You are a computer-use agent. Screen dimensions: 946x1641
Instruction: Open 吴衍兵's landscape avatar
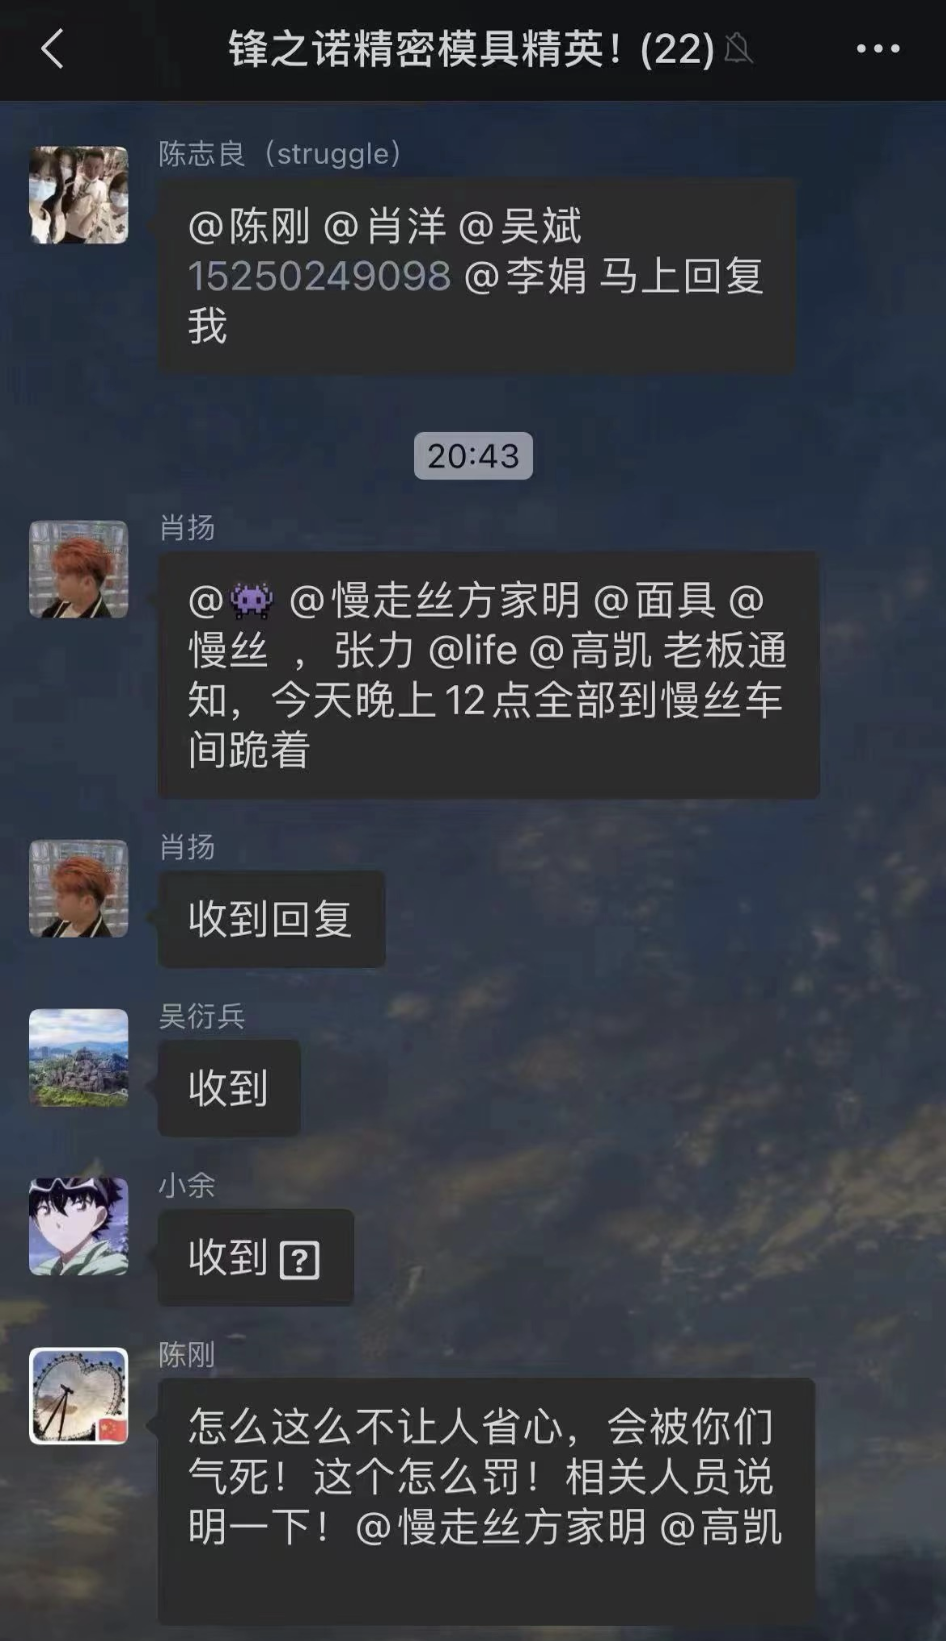coord(79,1057)
